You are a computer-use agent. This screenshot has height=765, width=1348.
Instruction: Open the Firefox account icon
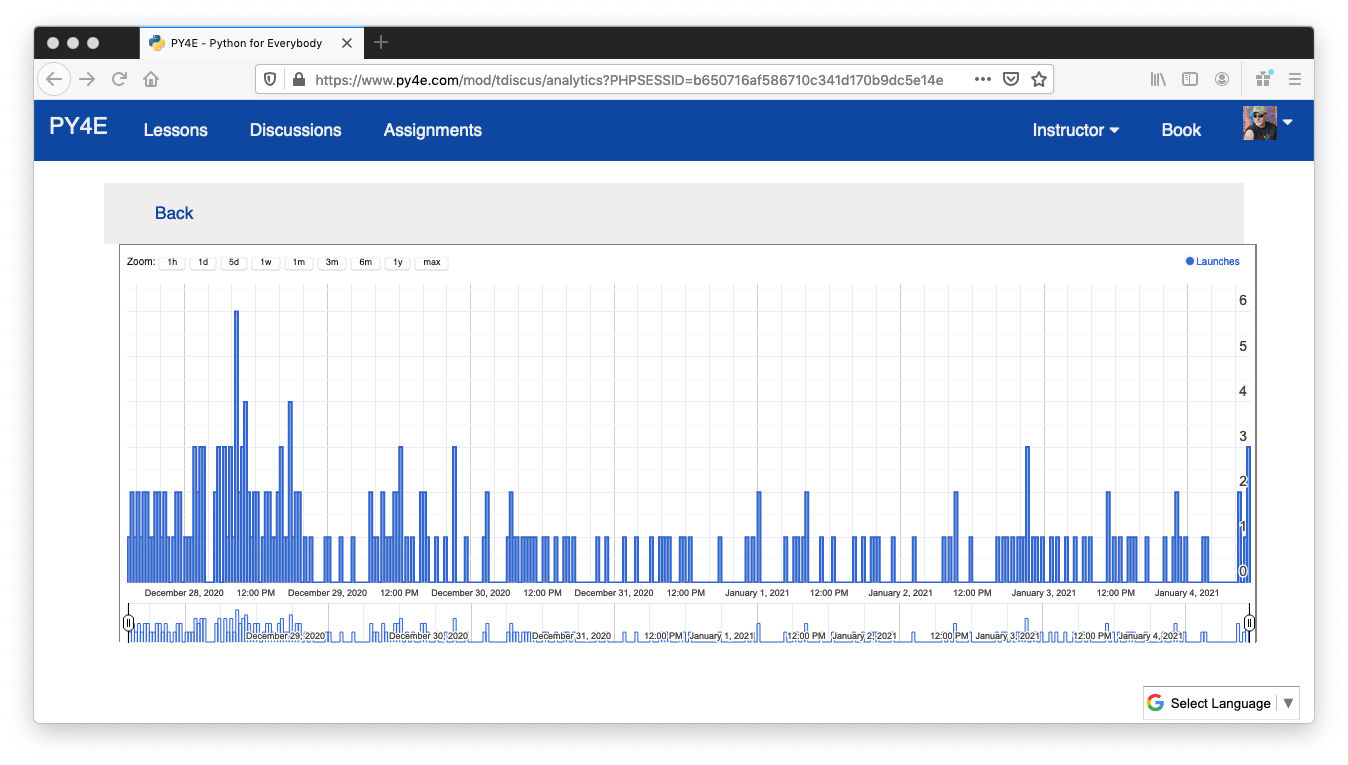[1222, 79]
